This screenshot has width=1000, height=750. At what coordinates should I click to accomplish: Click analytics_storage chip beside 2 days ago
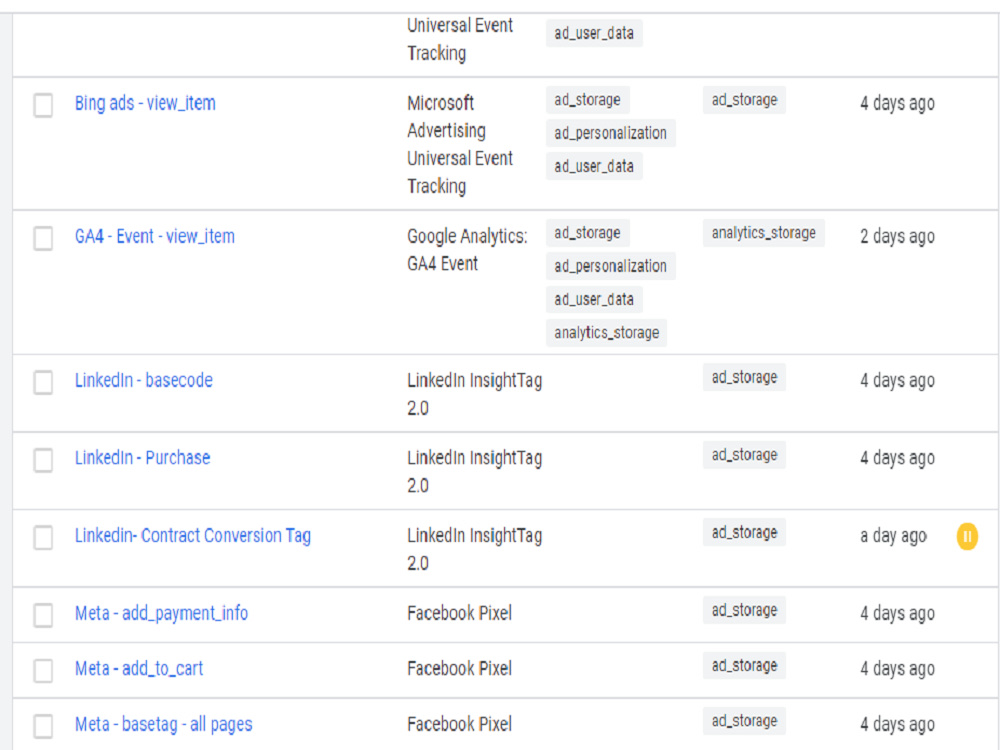pyautogui.click(x=764, y=233)
